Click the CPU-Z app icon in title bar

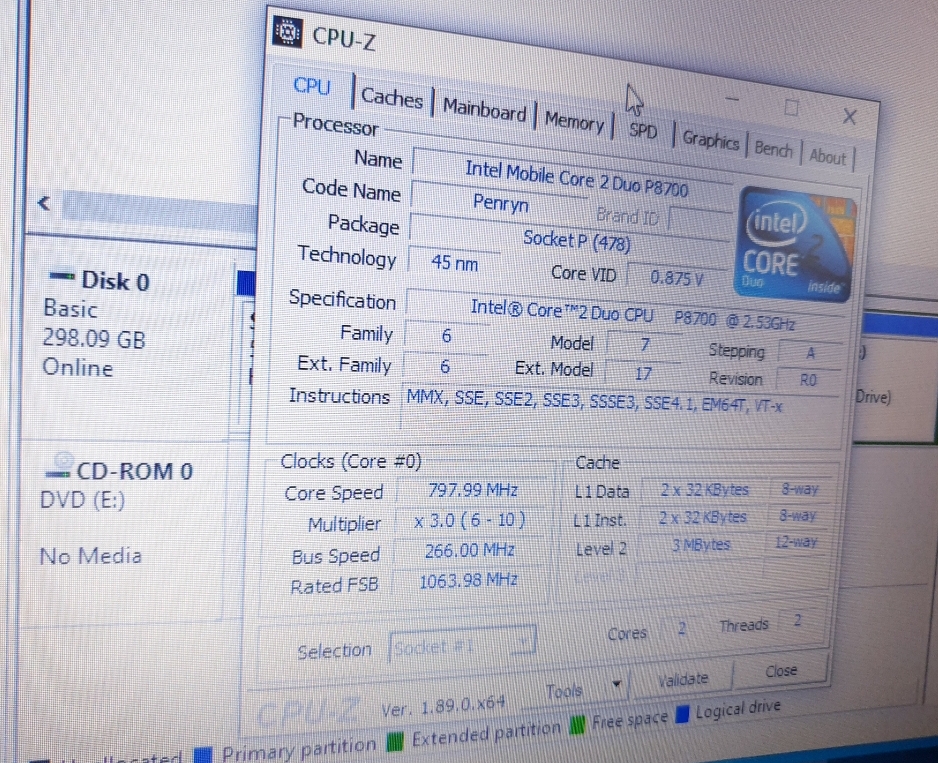point(288,32)
